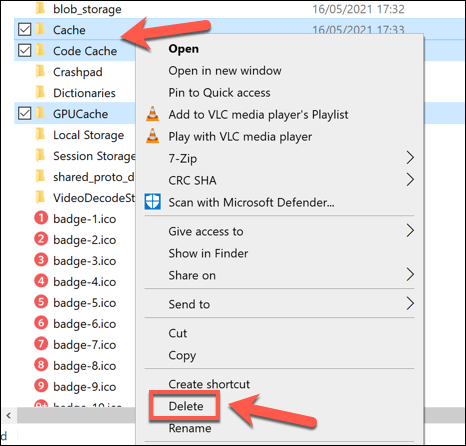Click the VLC cone icon beside Play with VLC
The height and width of the screenshot is (446, 466).
coord(153,136)
